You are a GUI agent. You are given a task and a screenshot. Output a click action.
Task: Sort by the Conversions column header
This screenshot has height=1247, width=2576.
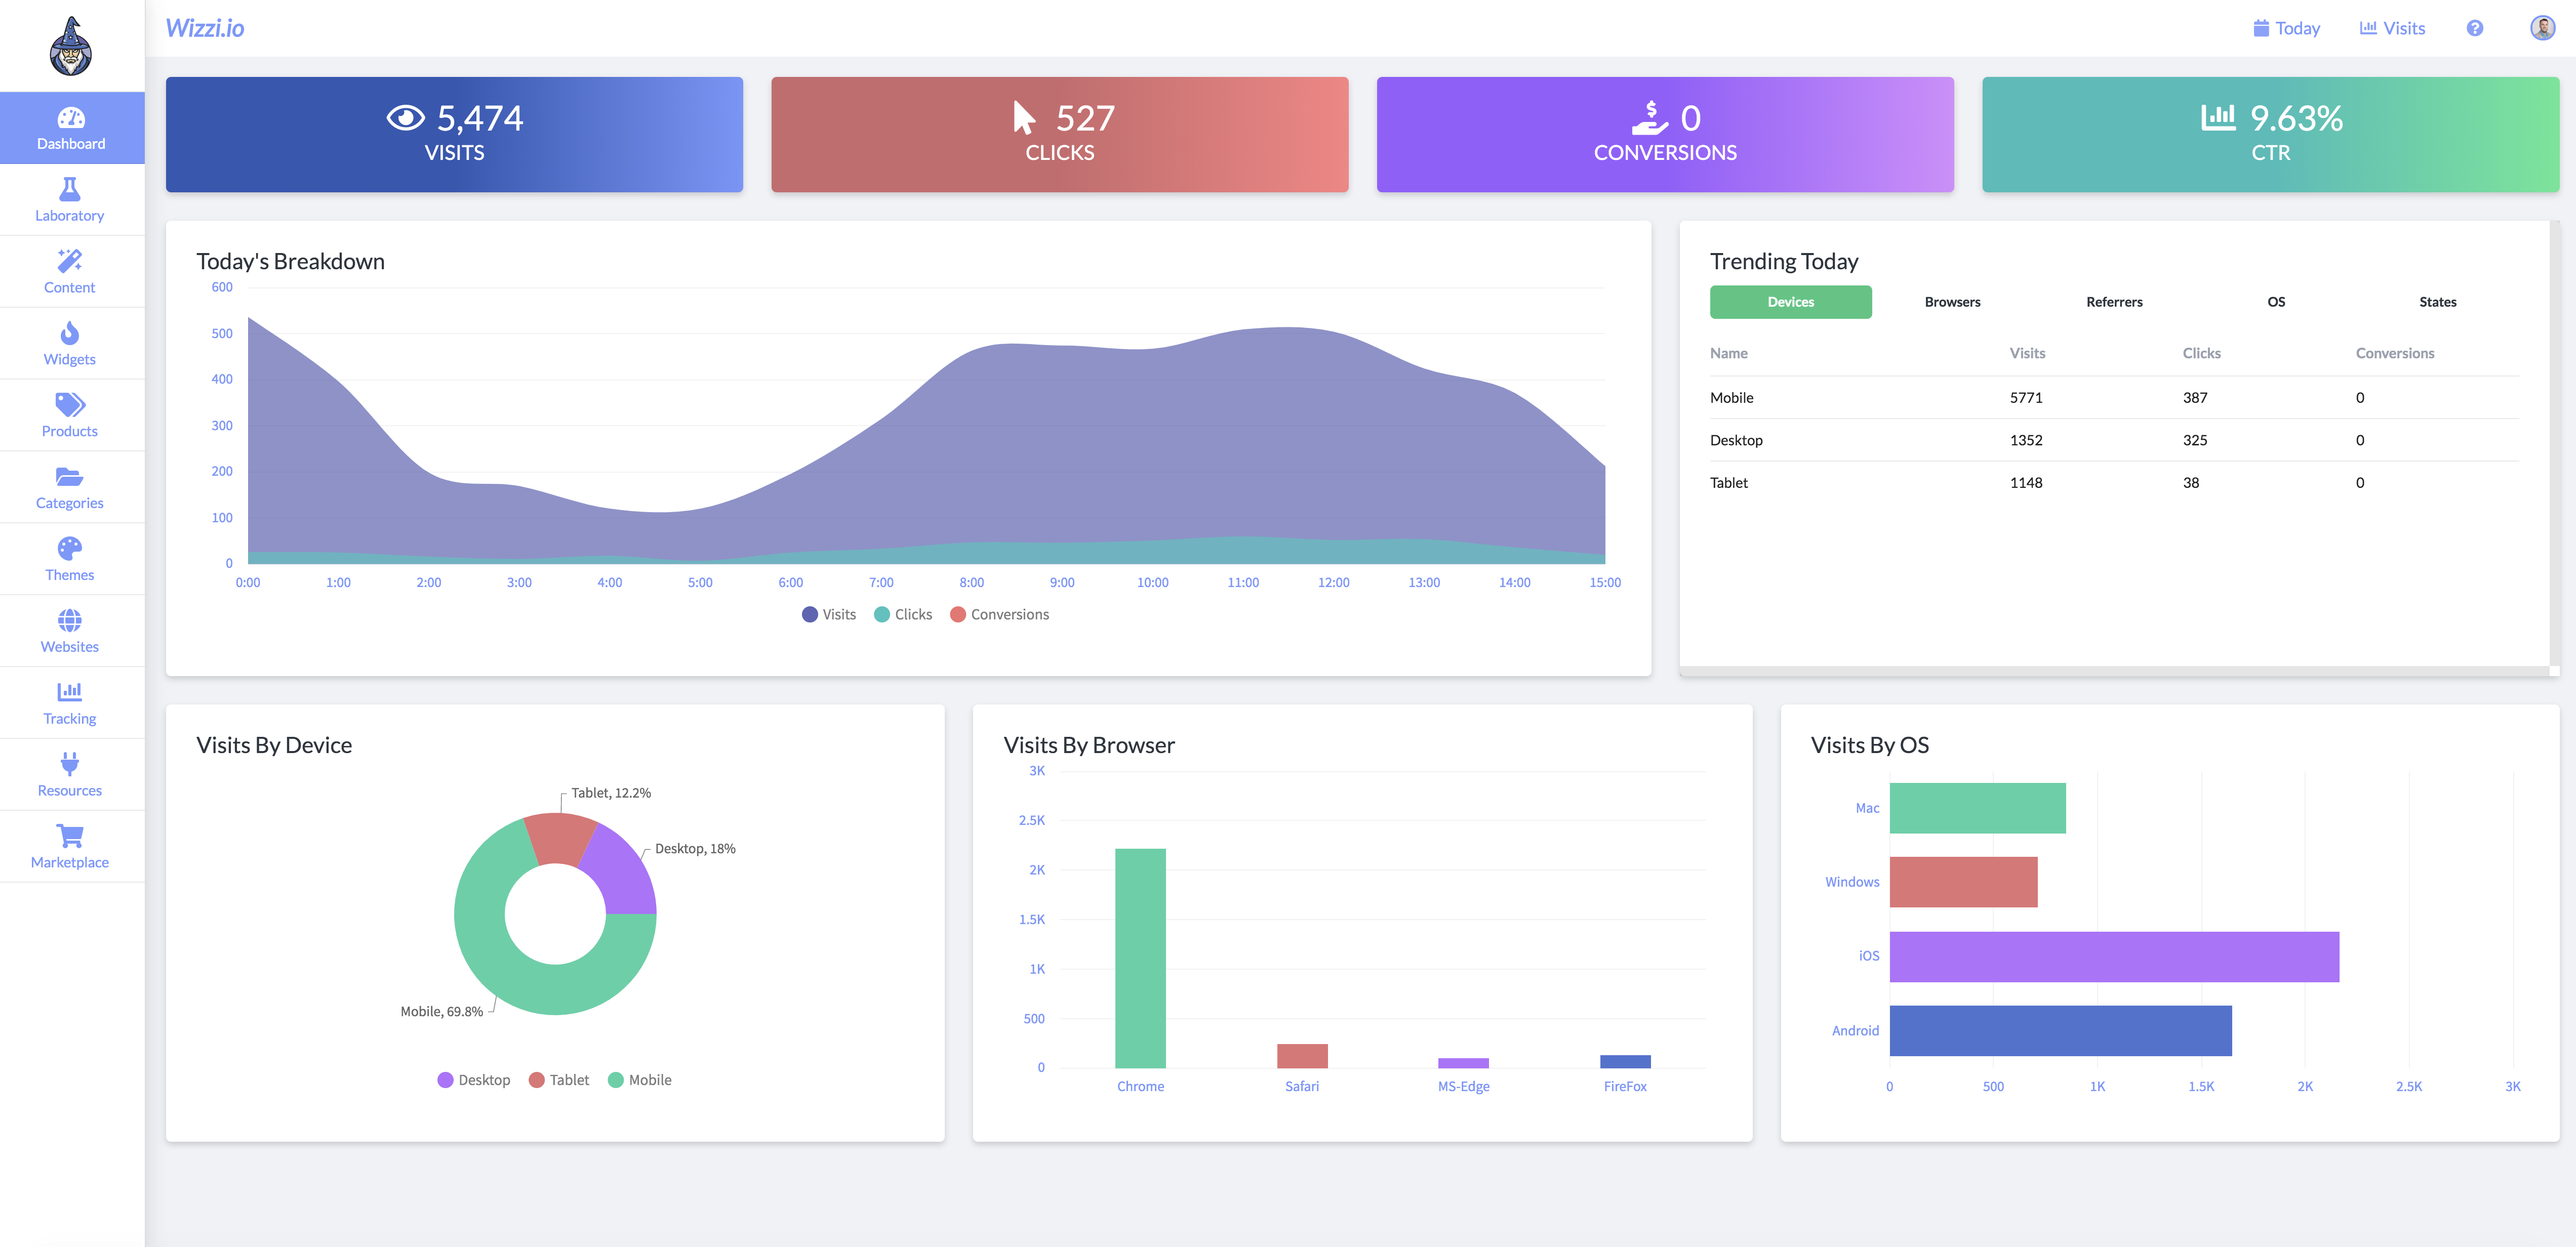(2395, 353)
